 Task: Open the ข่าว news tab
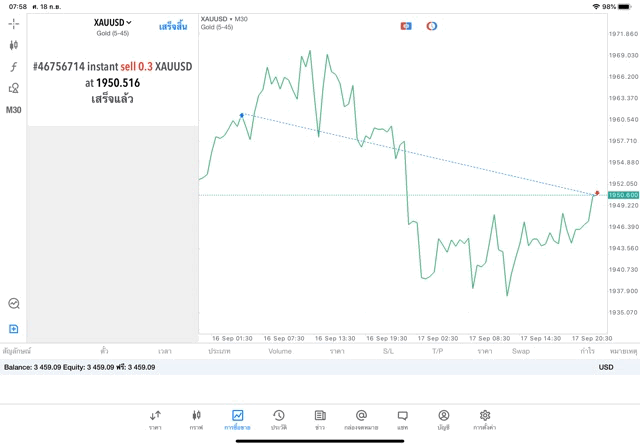[x=320, y=419]
